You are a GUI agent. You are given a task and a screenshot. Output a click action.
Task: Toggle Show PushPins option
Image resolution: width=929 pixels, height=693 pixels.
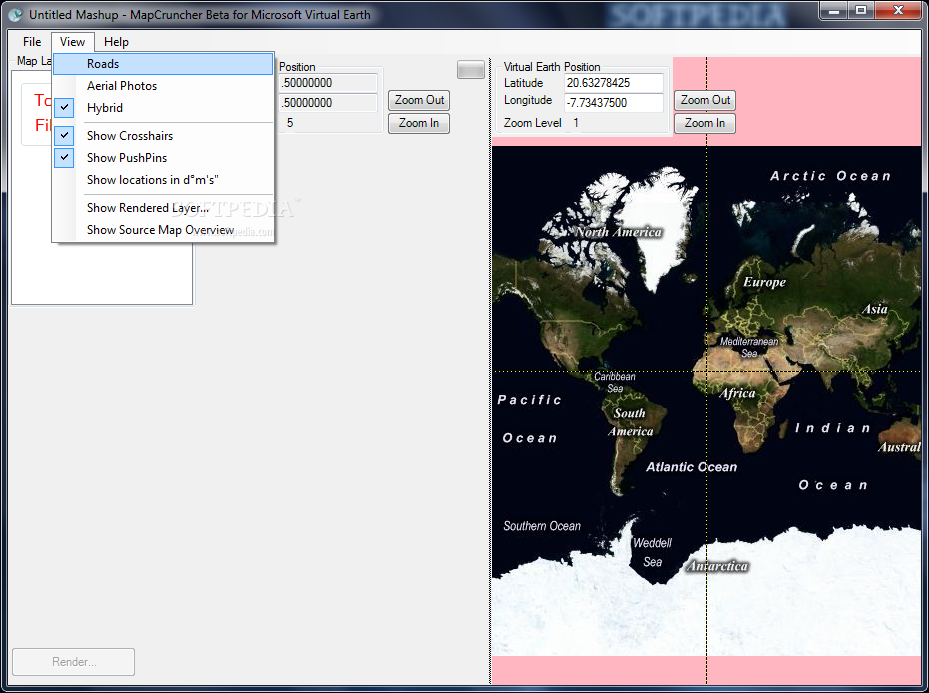(163, 158)
